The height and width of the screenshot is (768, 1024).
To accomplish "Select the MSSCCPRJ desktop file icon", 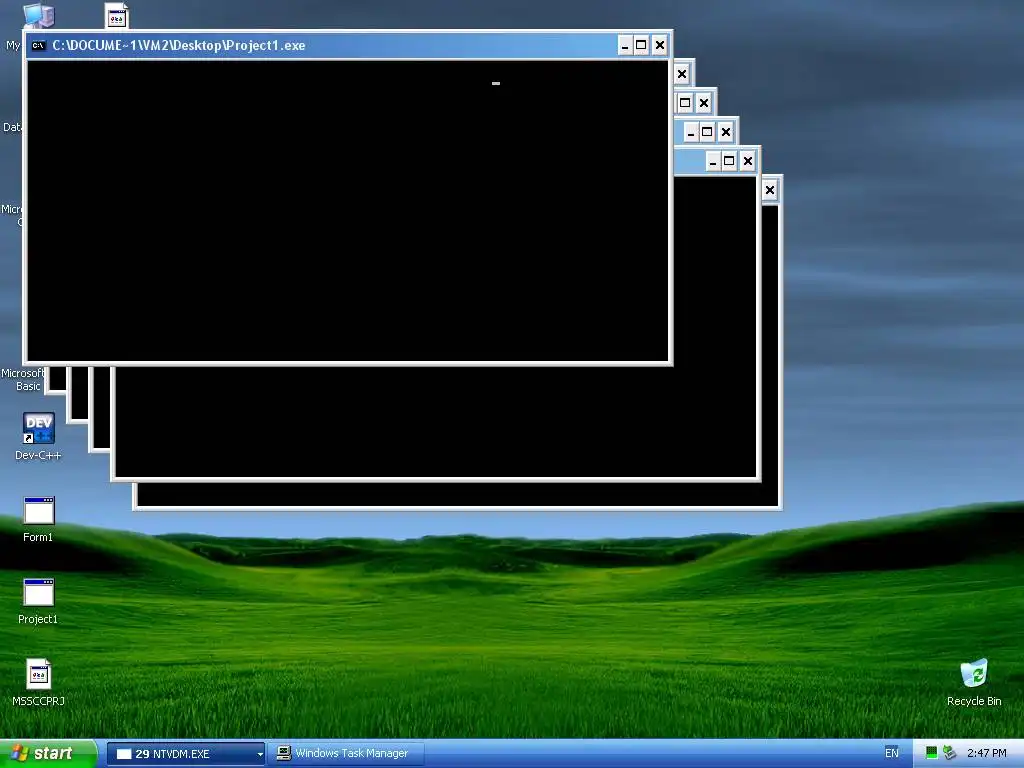I will click(x=38, y=682).
